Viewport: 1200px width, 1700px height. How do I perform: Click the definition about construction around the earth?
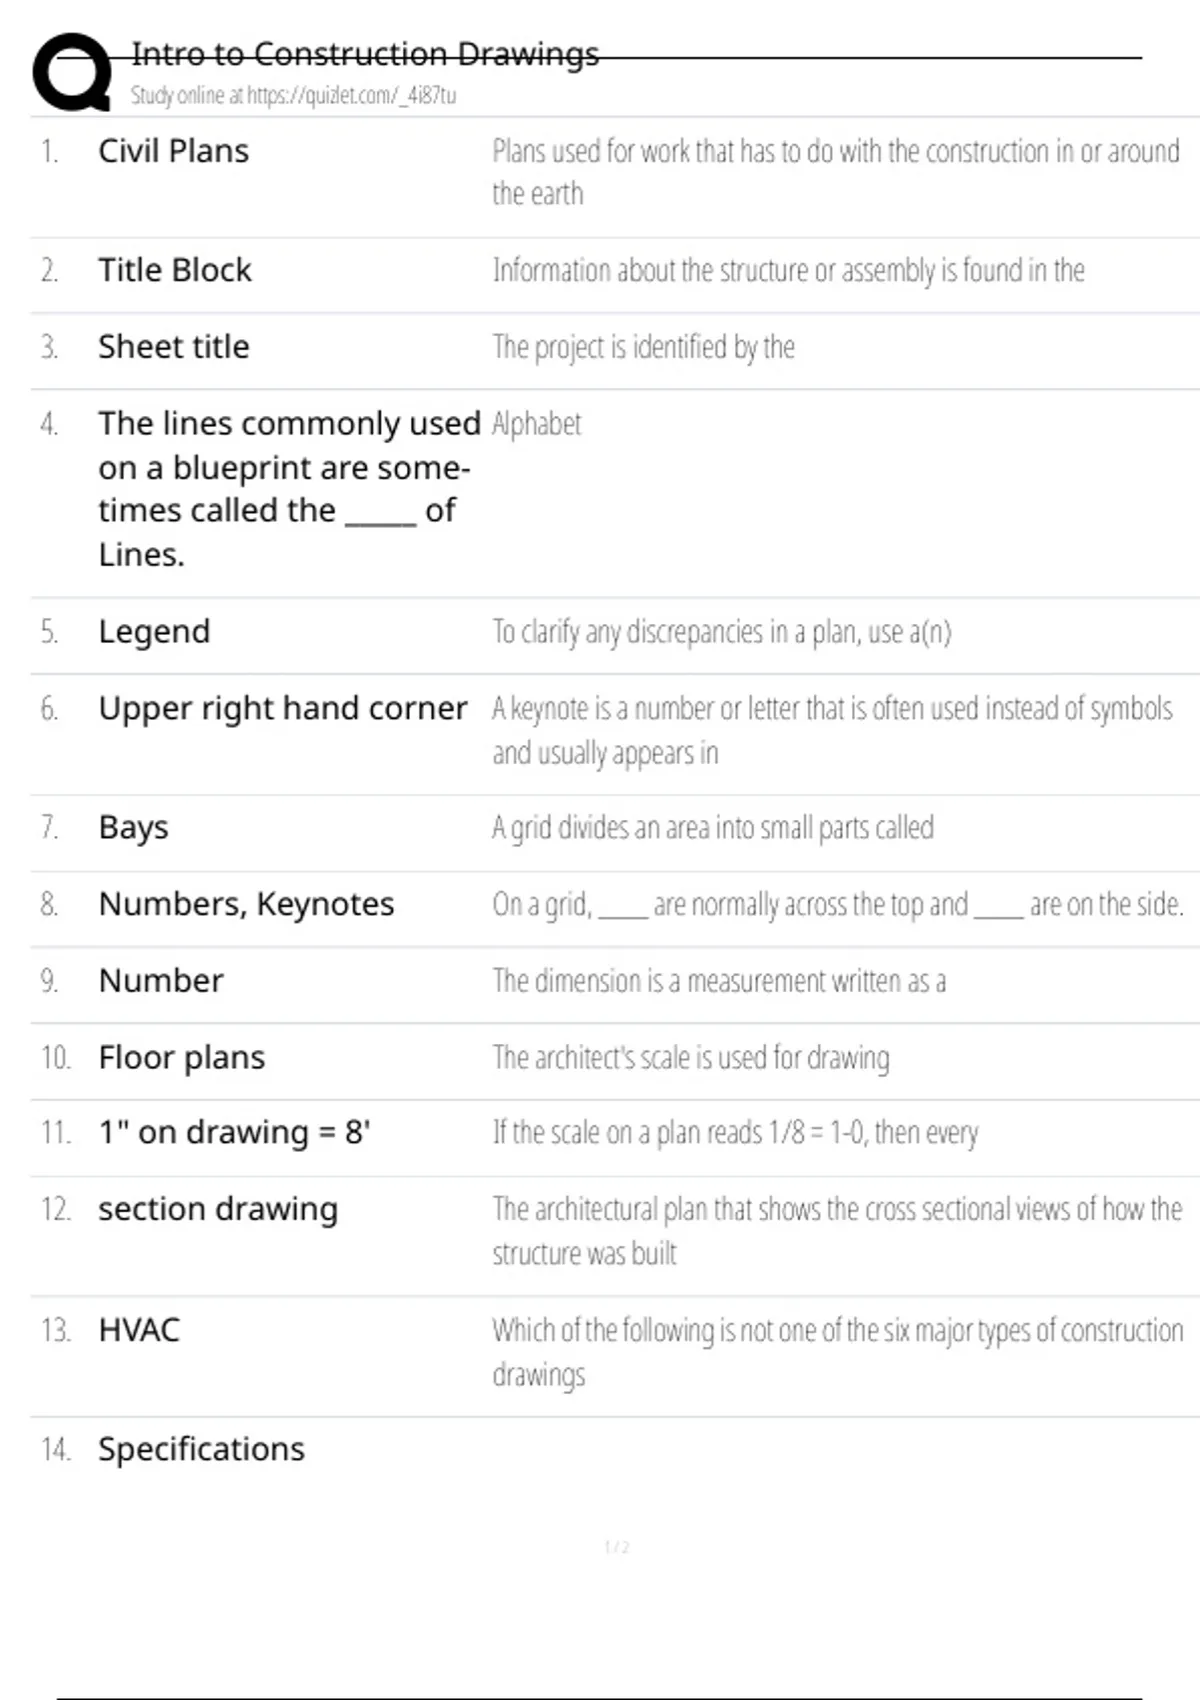coord(835,172)
